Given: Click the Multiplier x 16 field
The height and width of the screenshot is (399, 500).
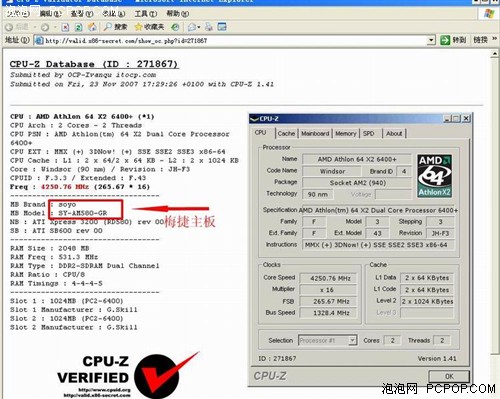Looking at the screenshot, I should tap(329, 290).
